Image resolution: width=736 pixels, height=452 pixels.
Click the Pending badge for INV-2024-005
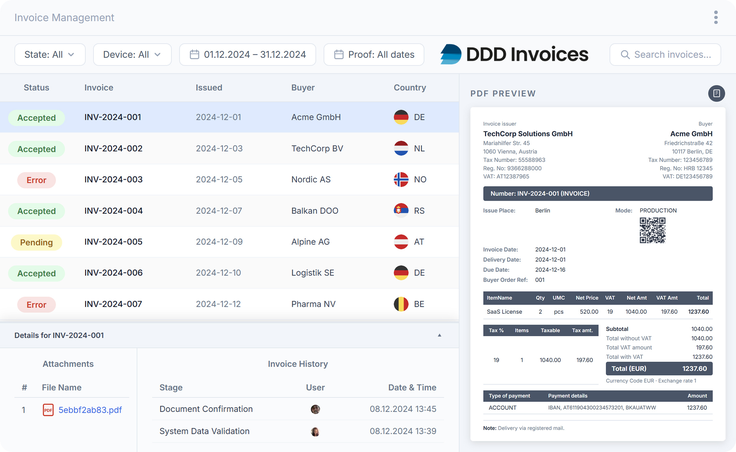click(x=36, y=242)
